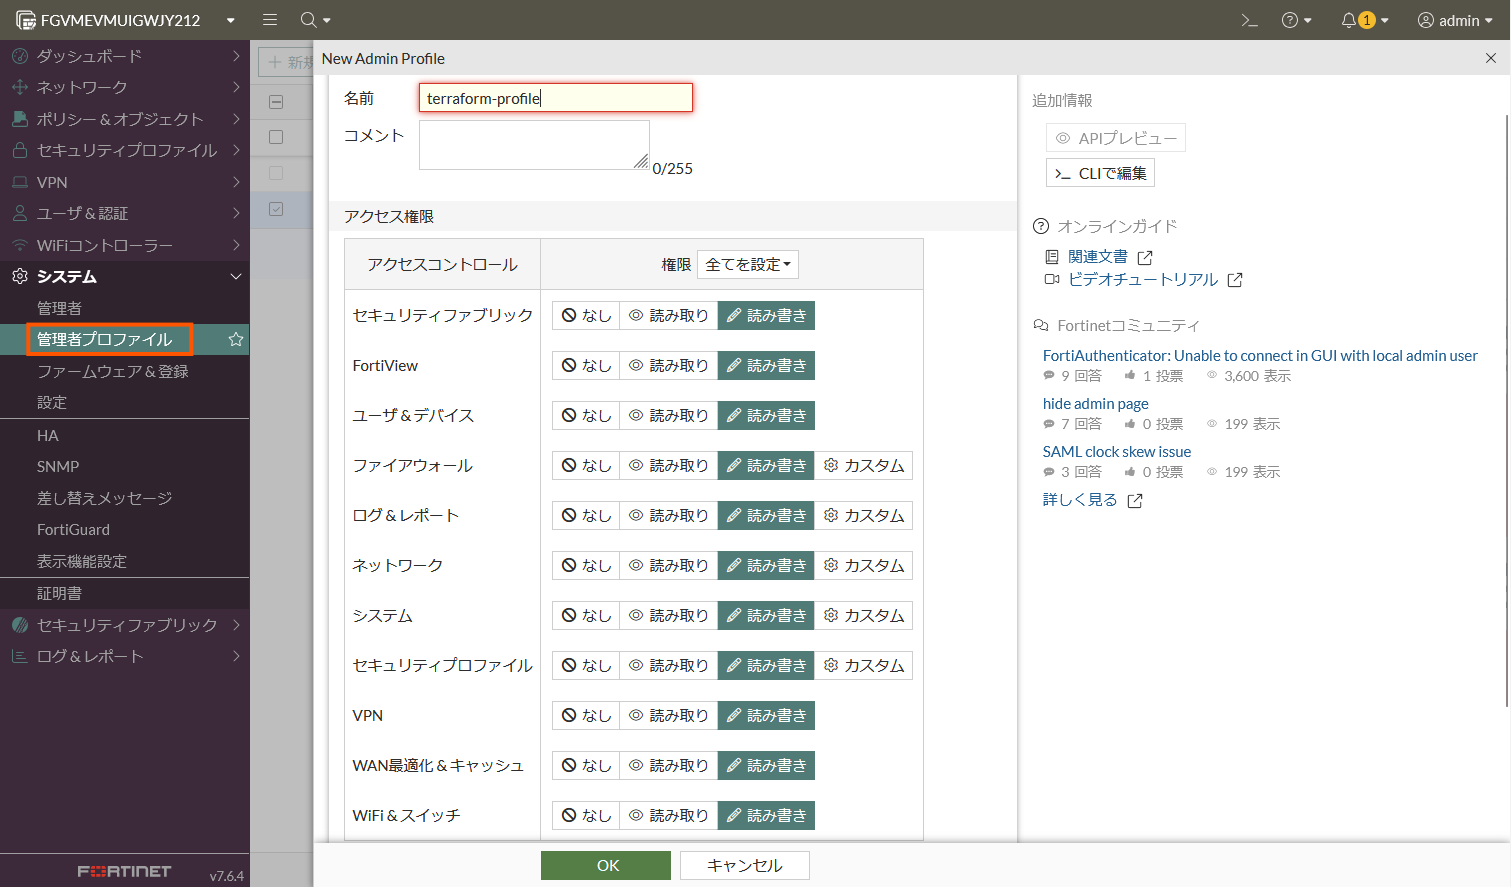This screenshot has height=887, width=1511.
Task: Expand sidebar ログ＆レポート menu at bottom
Action: [125, 657]
